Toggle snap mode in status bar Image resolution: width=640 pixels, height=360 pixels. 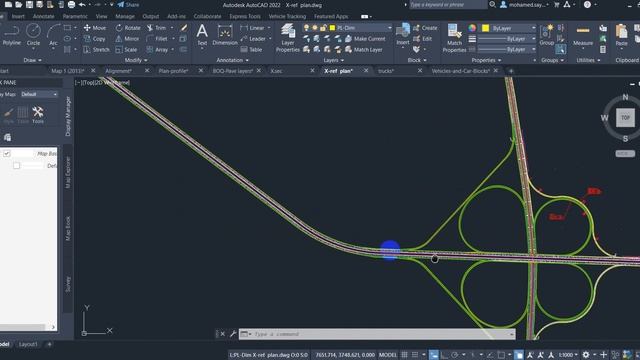pyautogui.click(x=415, y=355)
